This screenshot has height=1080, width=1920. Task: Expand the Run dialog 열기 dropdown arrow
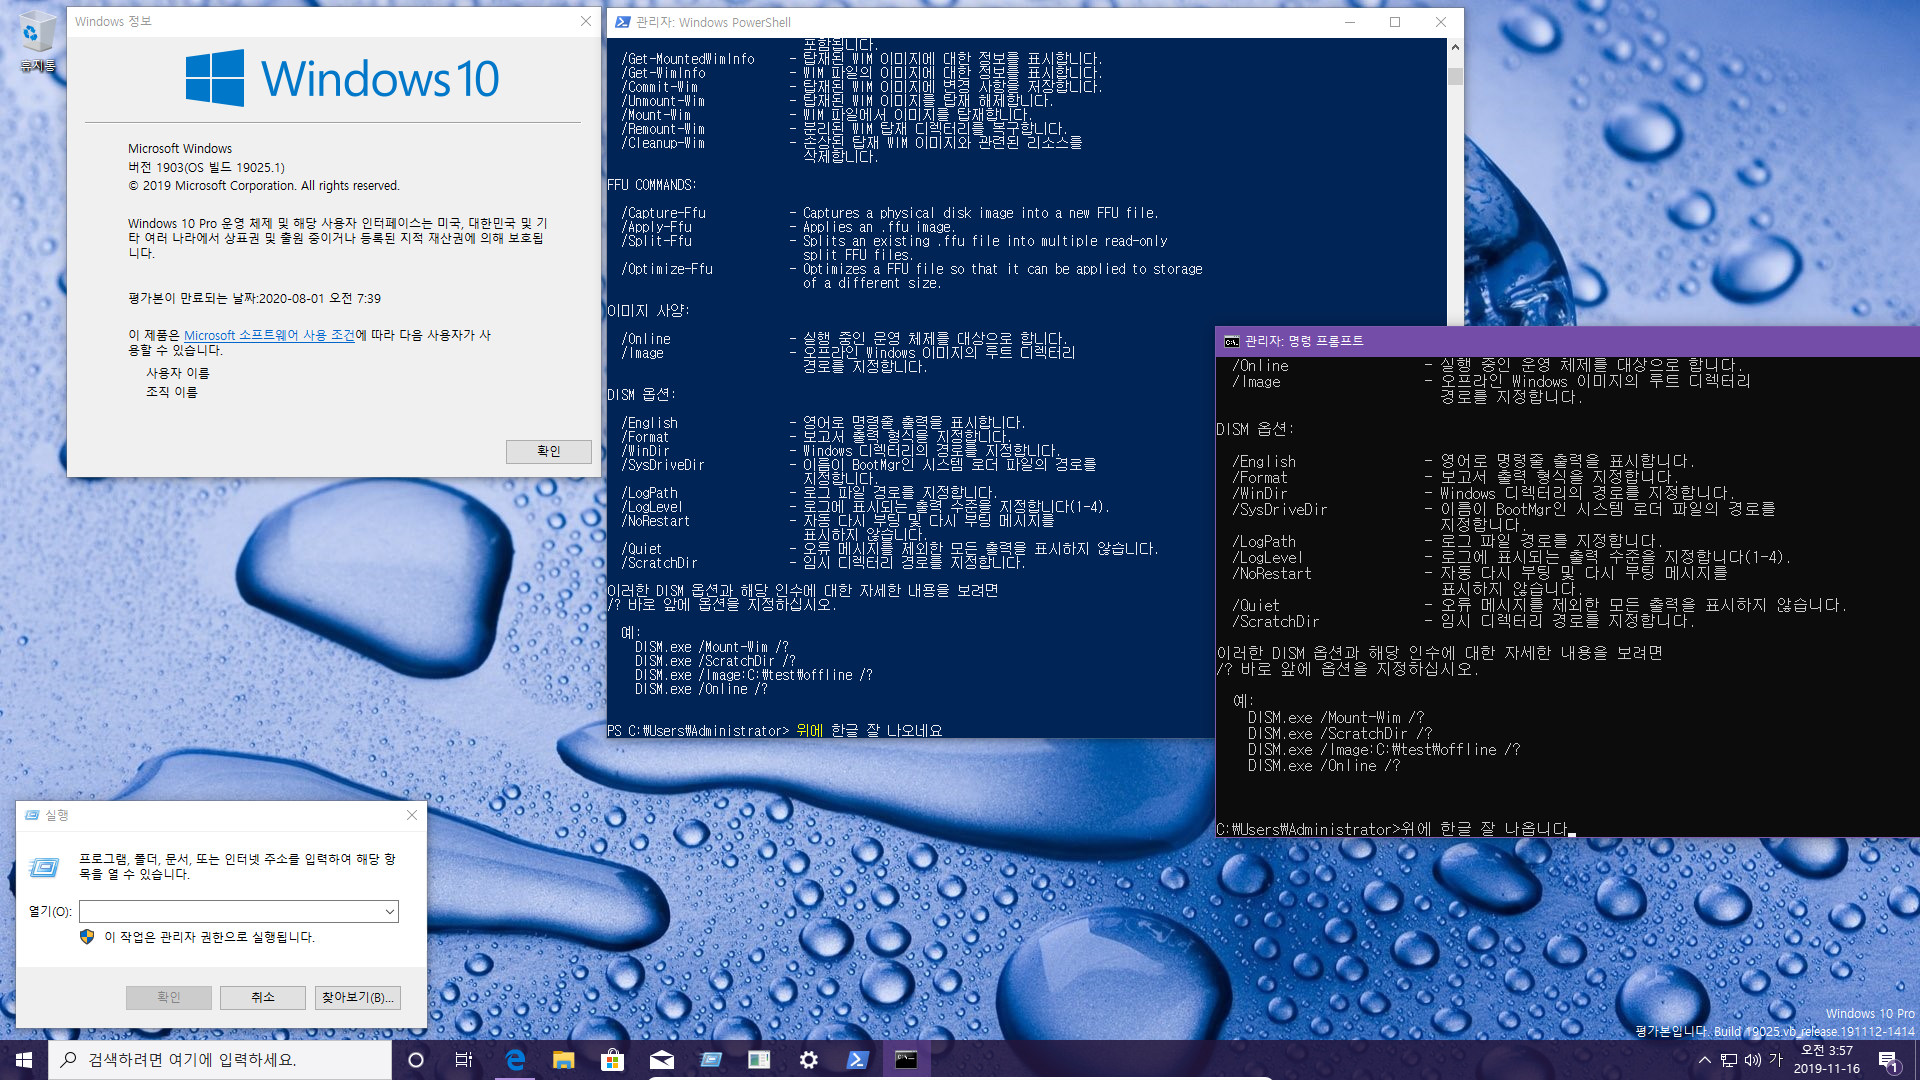[x=389, y=911]
